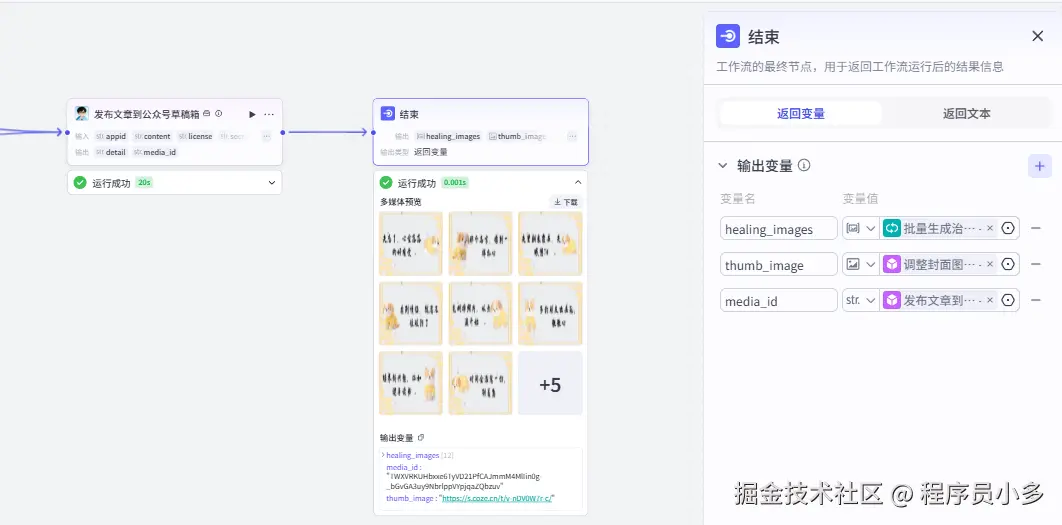The image size is (1062, 525).
Task: Open the center image of preview grid
Action: 480,314
